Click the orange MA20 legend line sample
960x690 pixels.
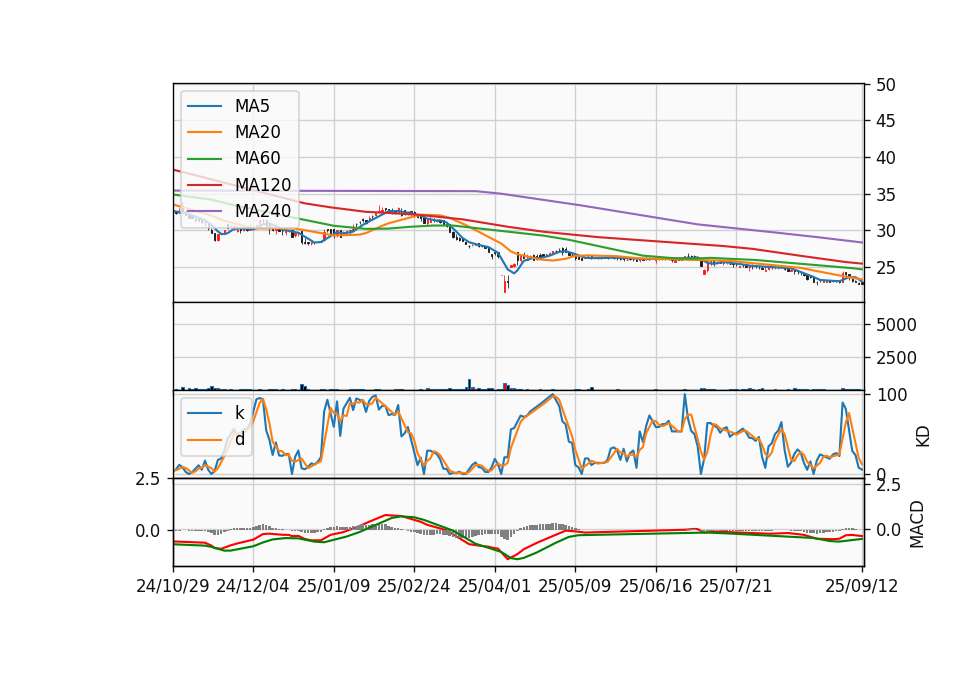point(204,132)
